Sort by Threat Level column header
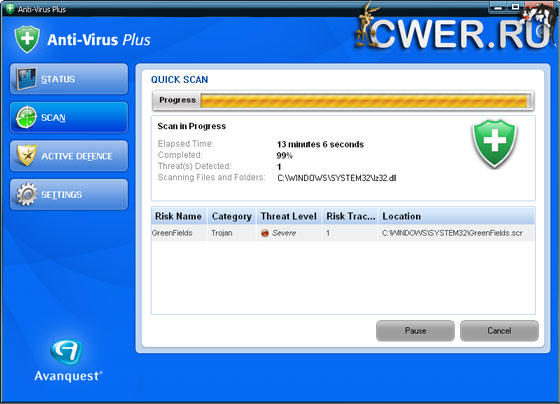 point(289,216)
